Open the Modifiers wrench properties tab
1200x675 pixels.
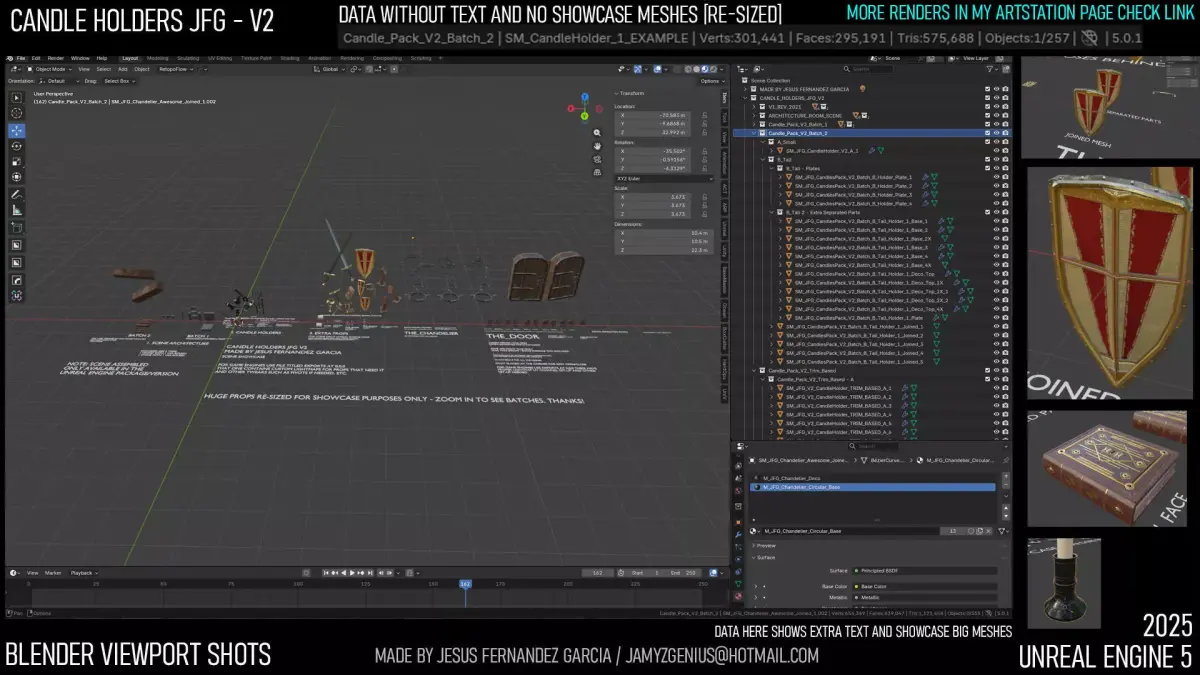[738, 534]
